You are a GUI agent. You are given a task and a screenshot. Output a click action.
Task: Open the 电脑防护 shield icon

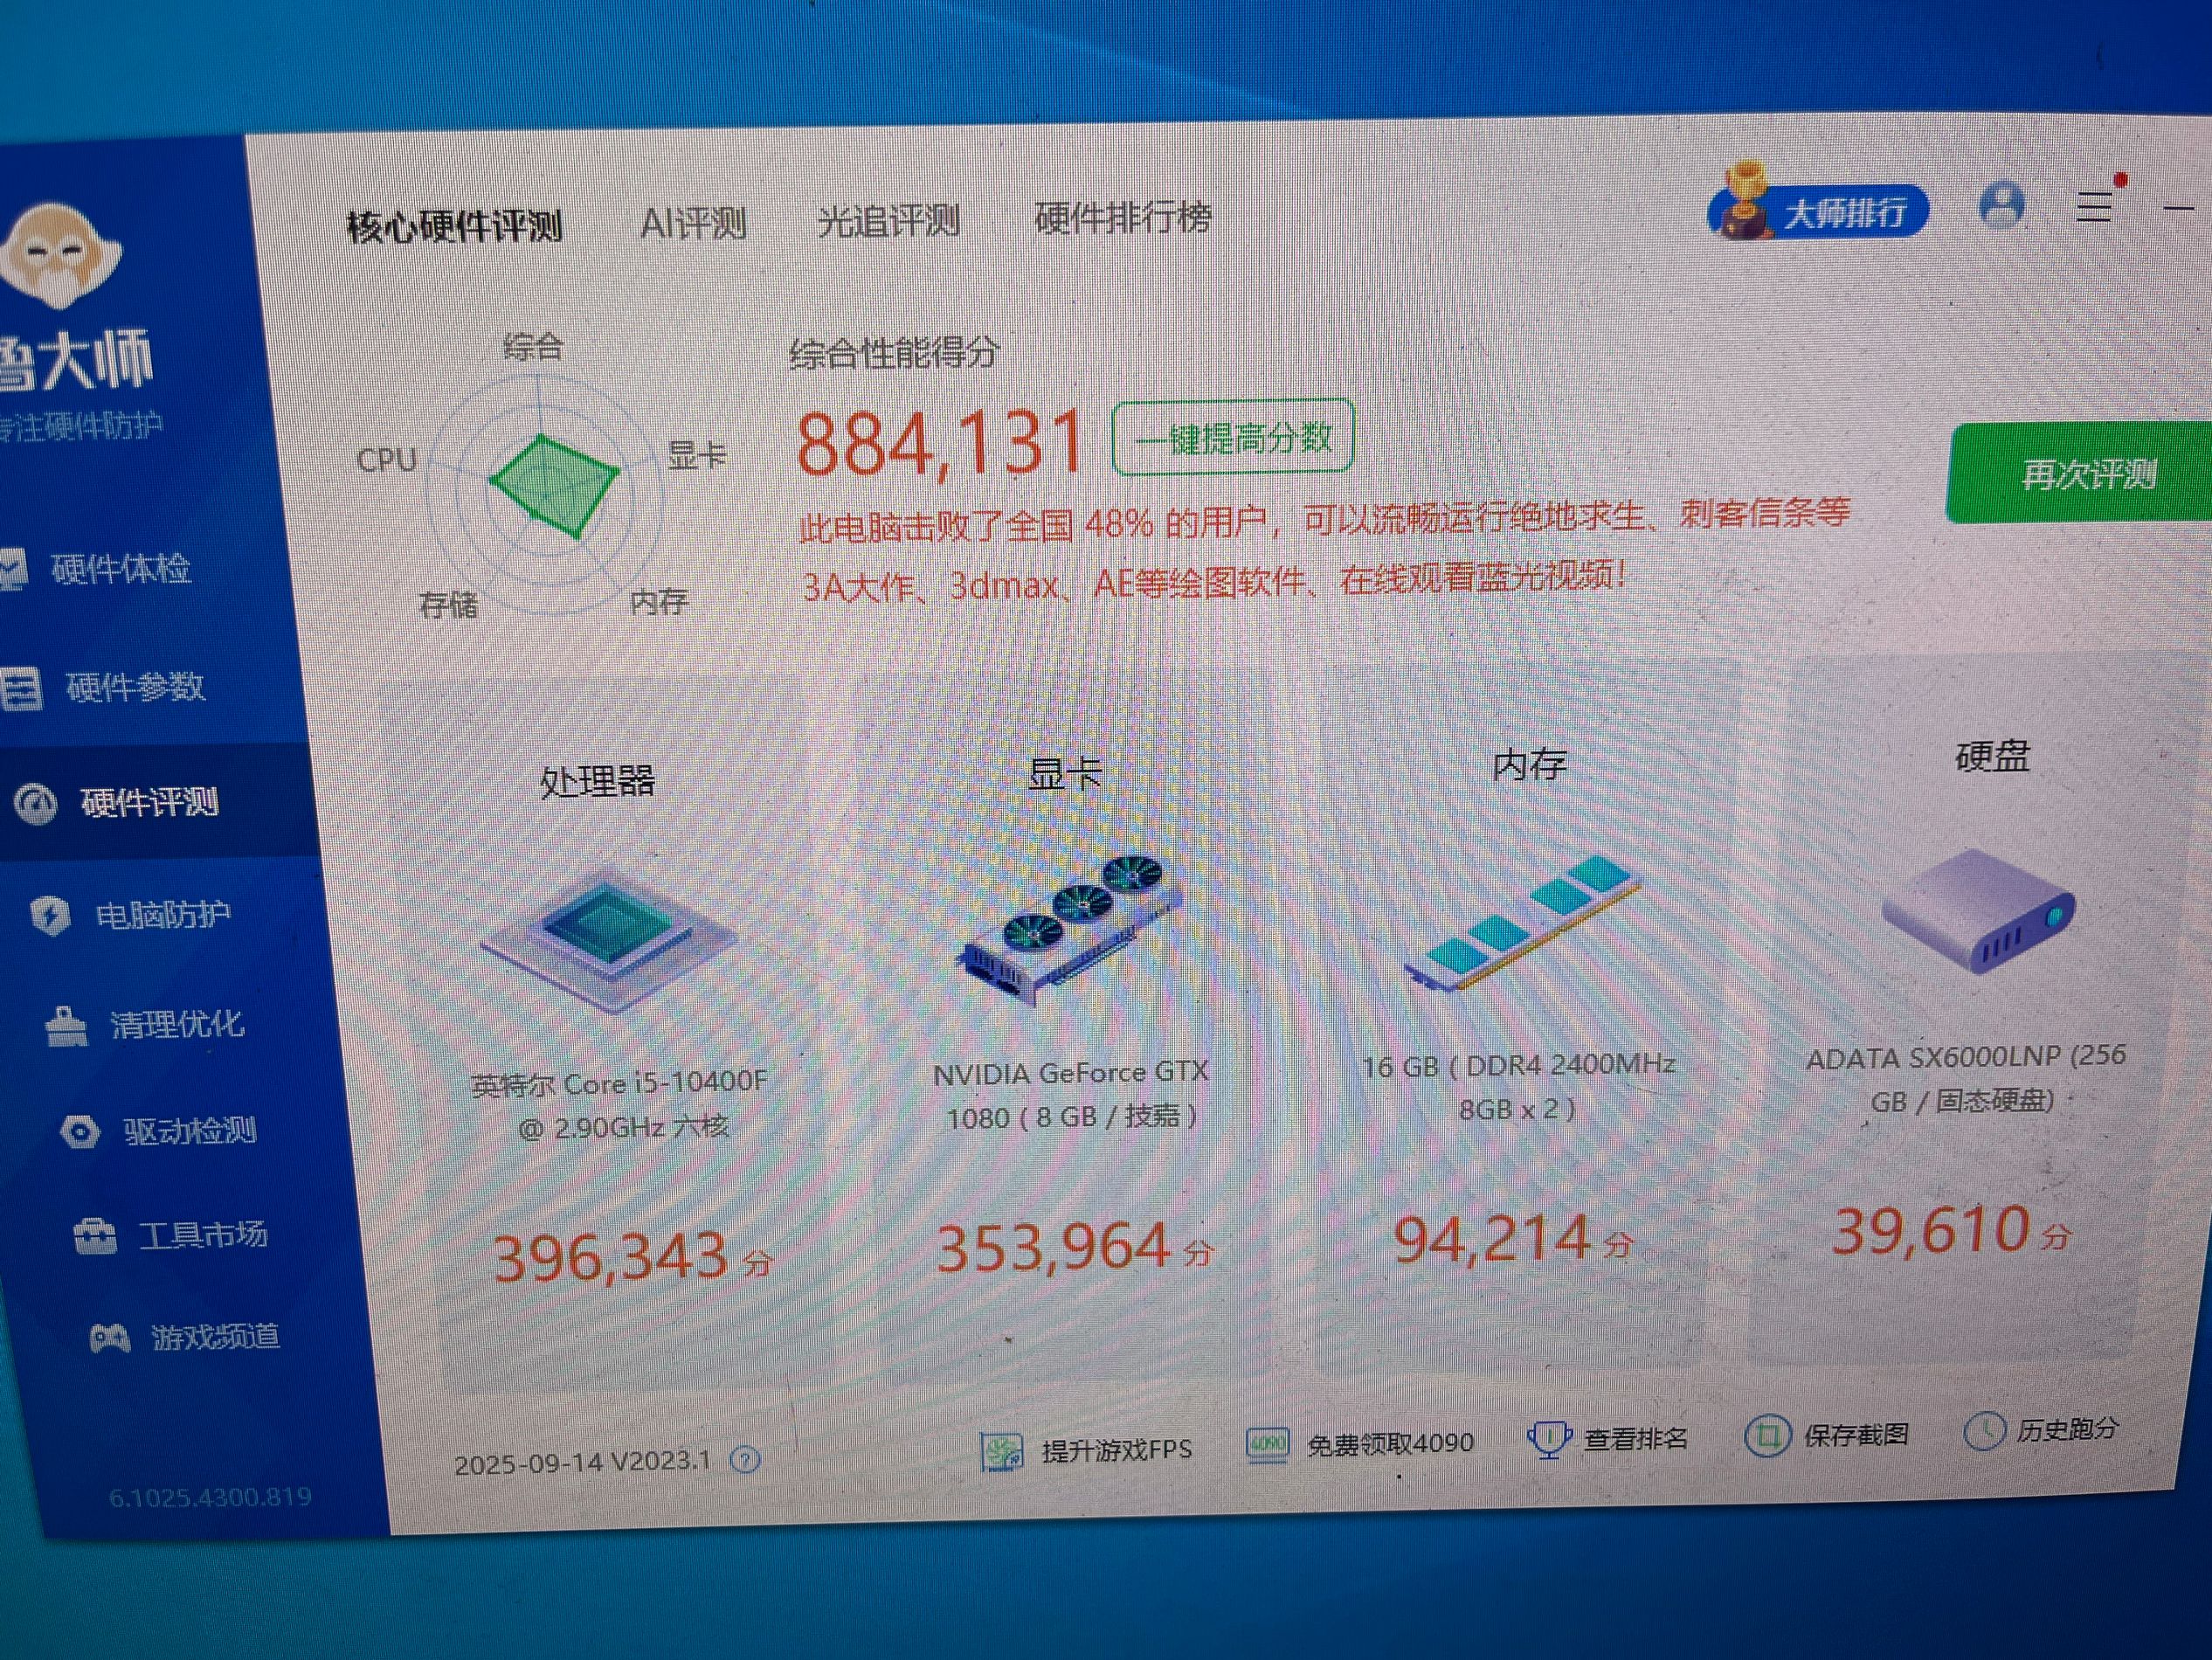click(50, 915)
